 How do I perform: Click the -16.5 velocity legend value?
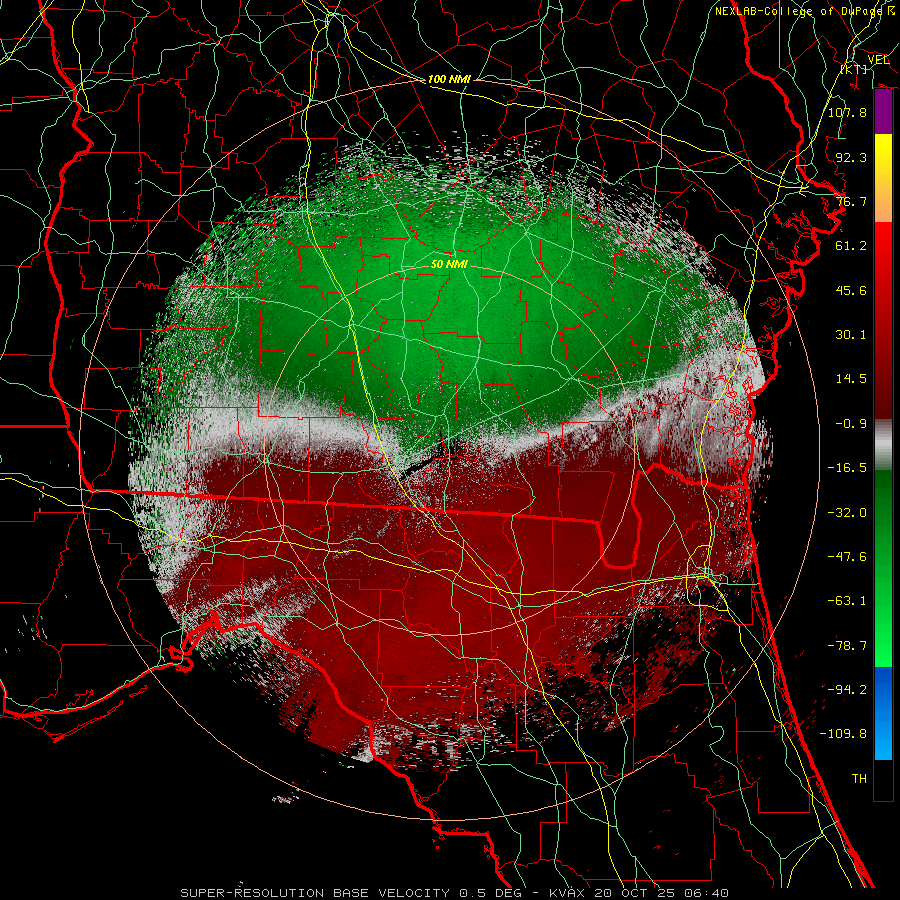tap(847, 468)
